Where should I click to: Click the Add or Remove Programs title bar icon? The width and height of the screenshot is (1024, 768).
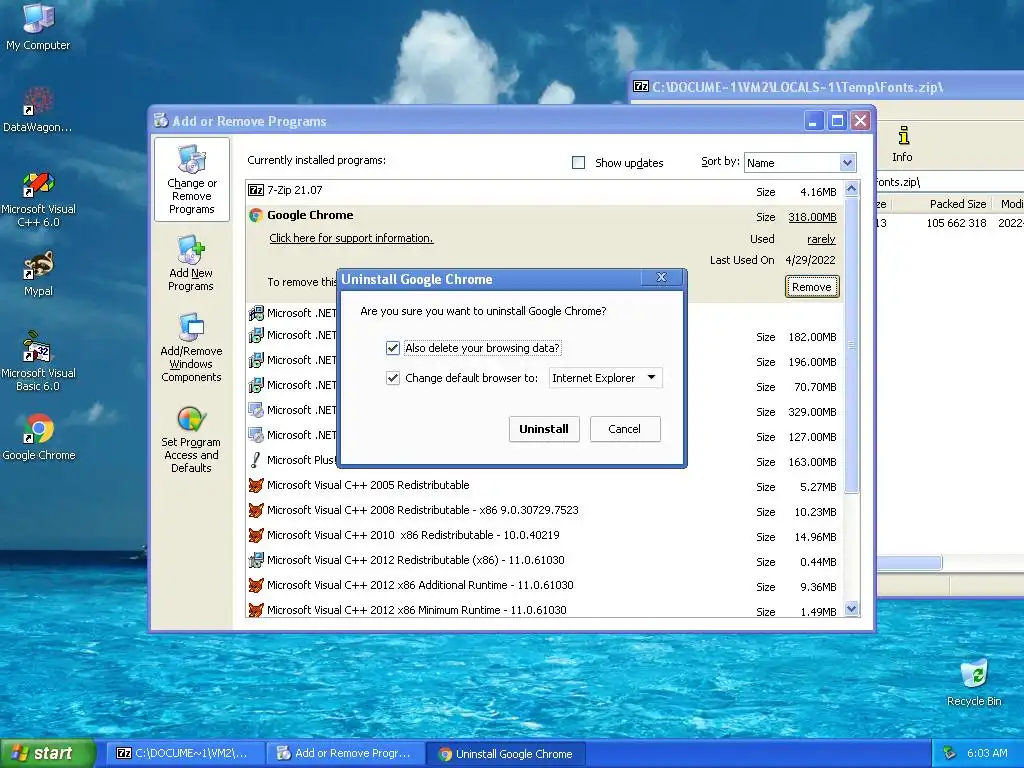(161, 120)
